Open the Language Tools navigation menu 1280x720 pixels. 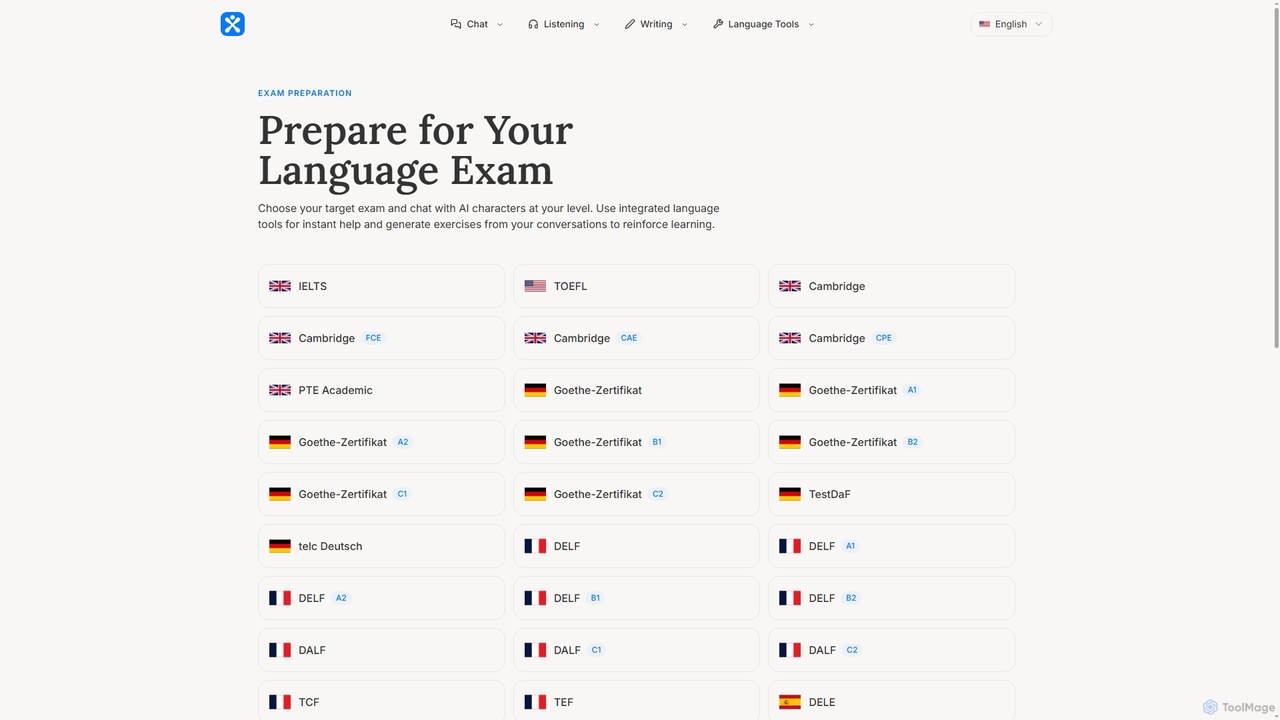click(x=764, y=24)
